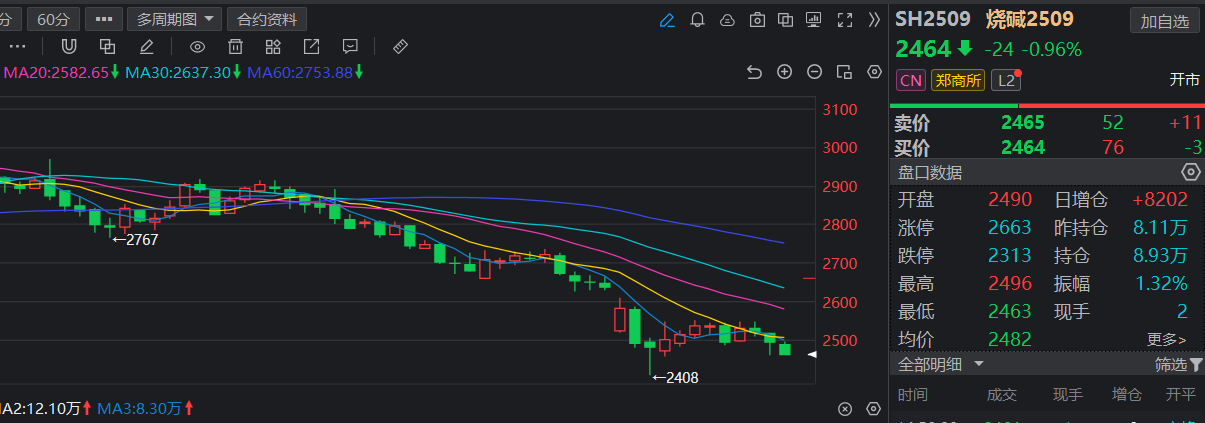Undo the last chart action
1205x423 pixels.
pos(755,72)
